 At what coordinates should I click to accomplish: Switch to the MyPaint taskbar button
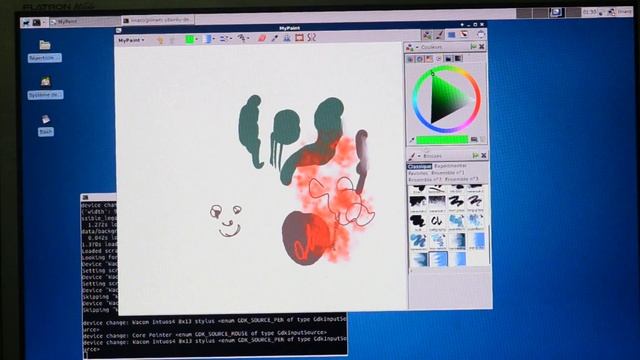tap(84, 22)
